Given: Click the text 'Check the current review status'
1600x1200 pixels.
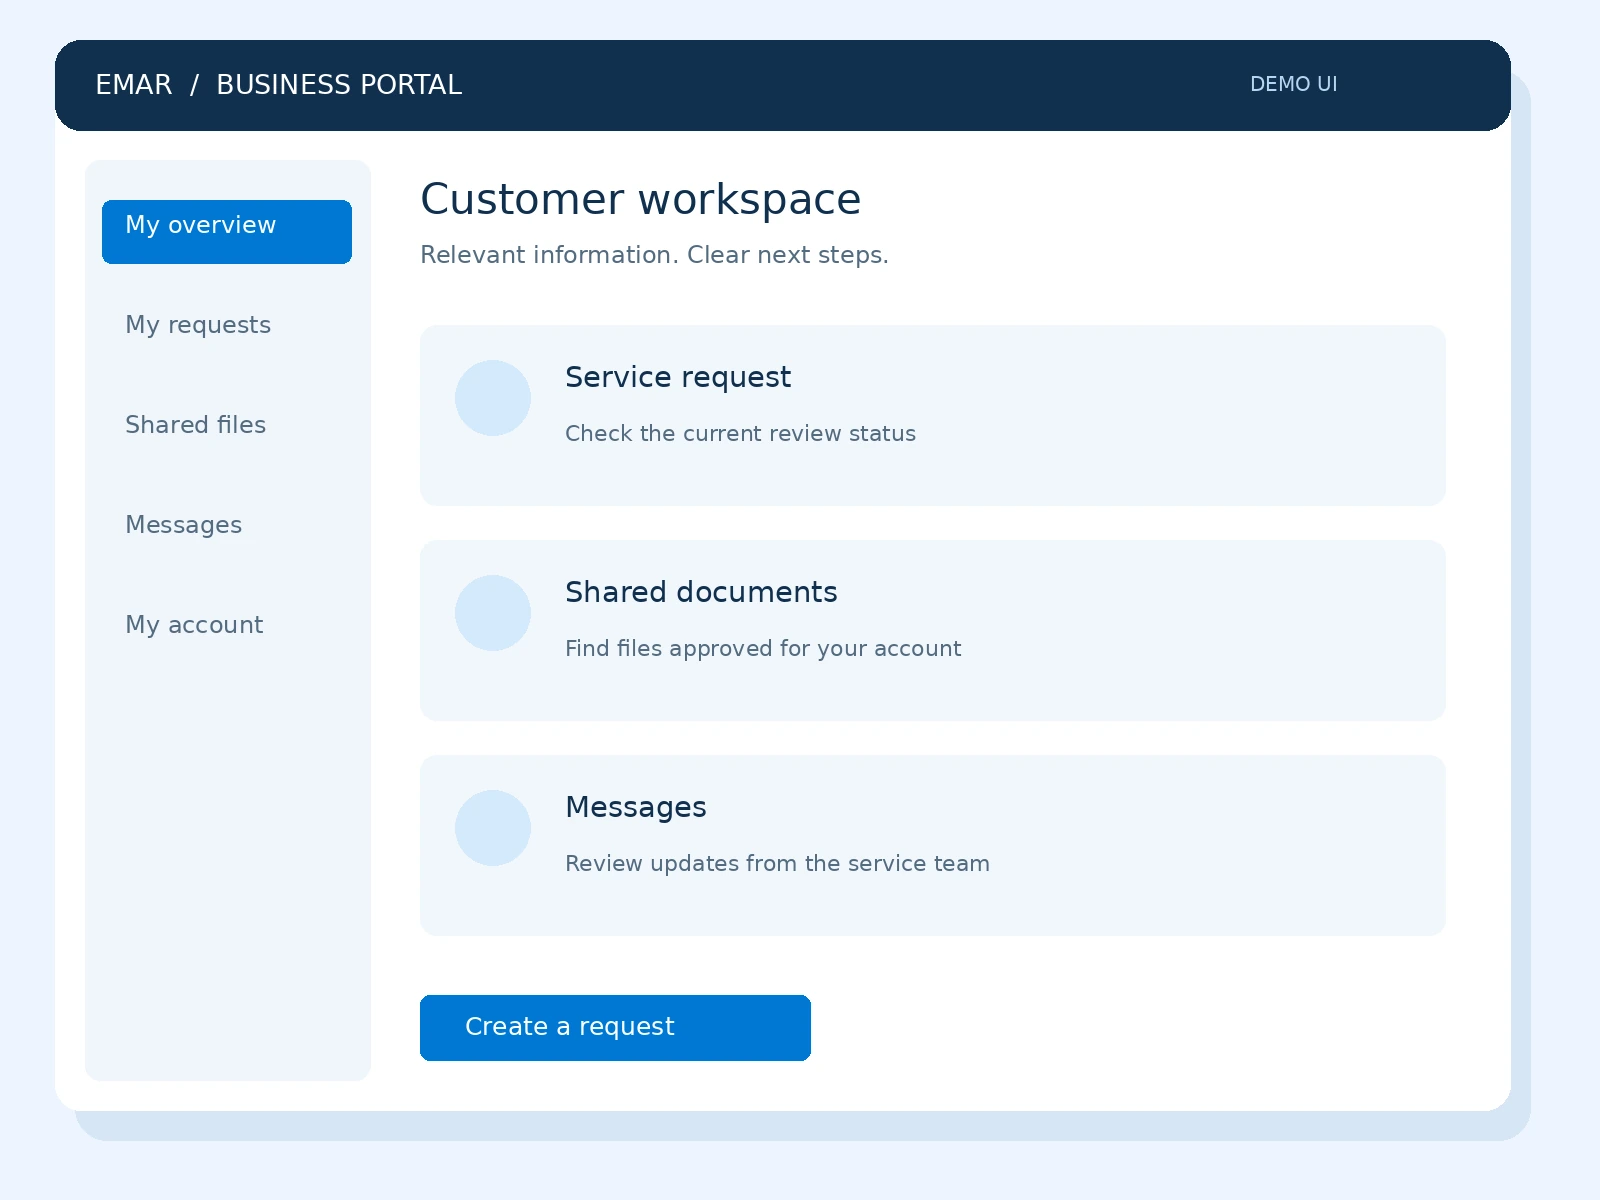Looking at the screenshot, I should (740, 433).
